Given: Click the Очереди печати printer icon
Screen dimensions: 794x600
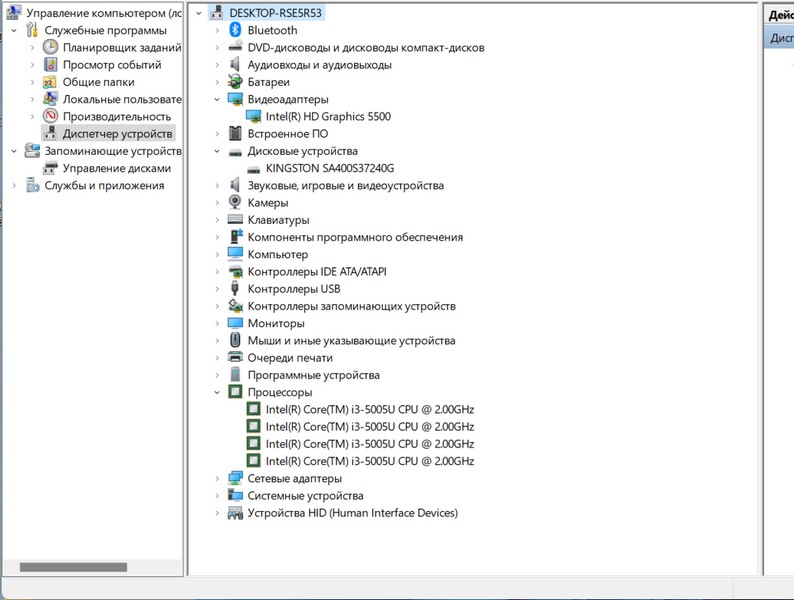Looking at the screenshot, I should point(235,357).
